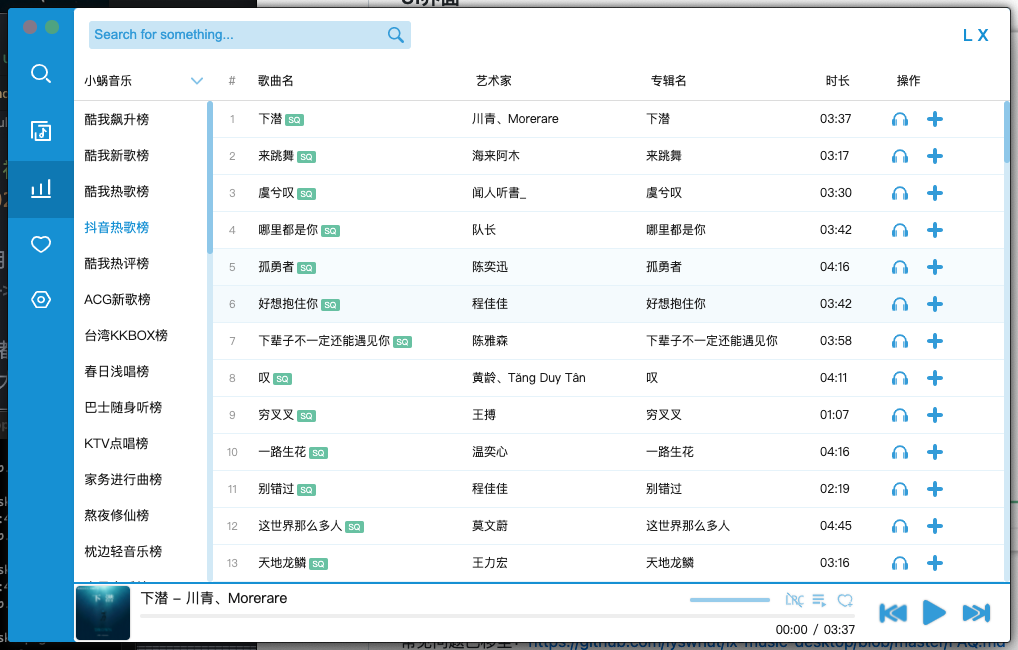Open the play mode list icon

click(819, 600)
